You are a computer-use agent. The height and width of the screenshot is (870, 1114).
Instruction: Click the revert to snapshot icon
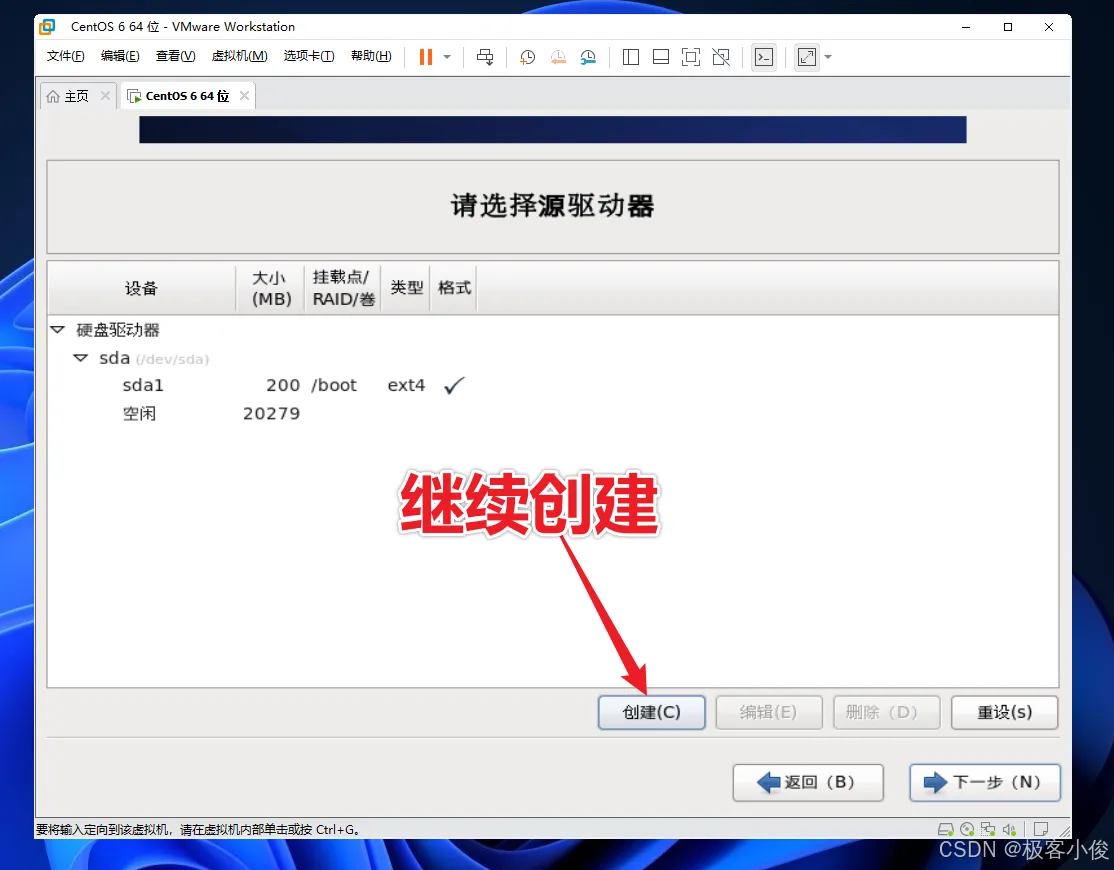tap(558, 57)
